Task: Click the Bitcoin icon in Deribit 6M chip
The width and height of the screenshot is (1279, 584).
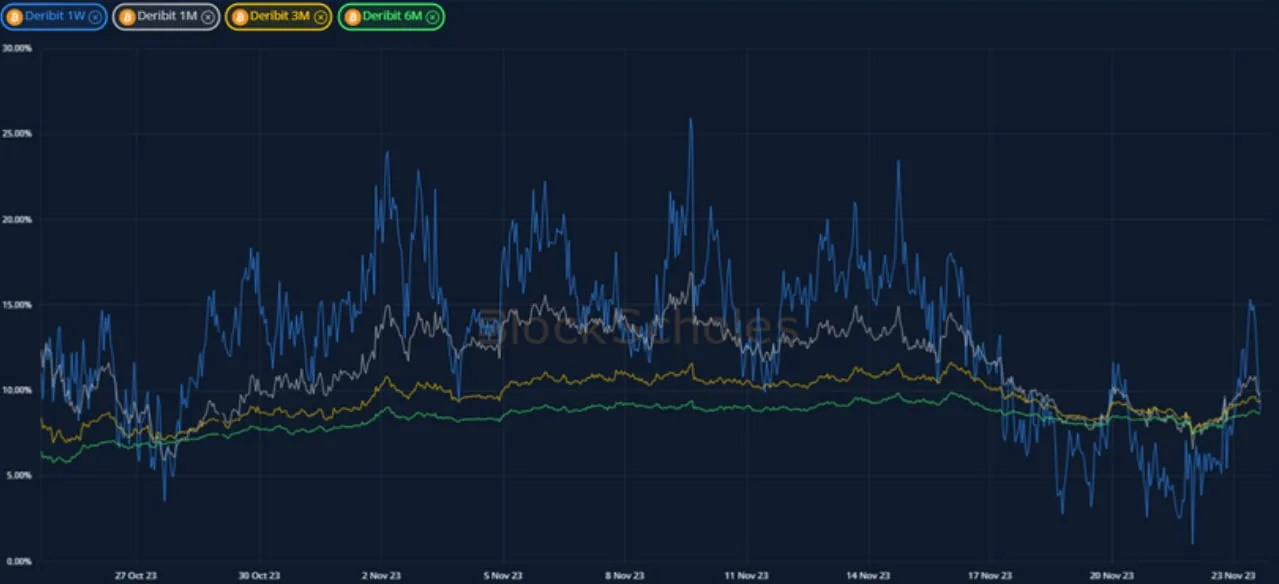Action: tap(352, 17)
